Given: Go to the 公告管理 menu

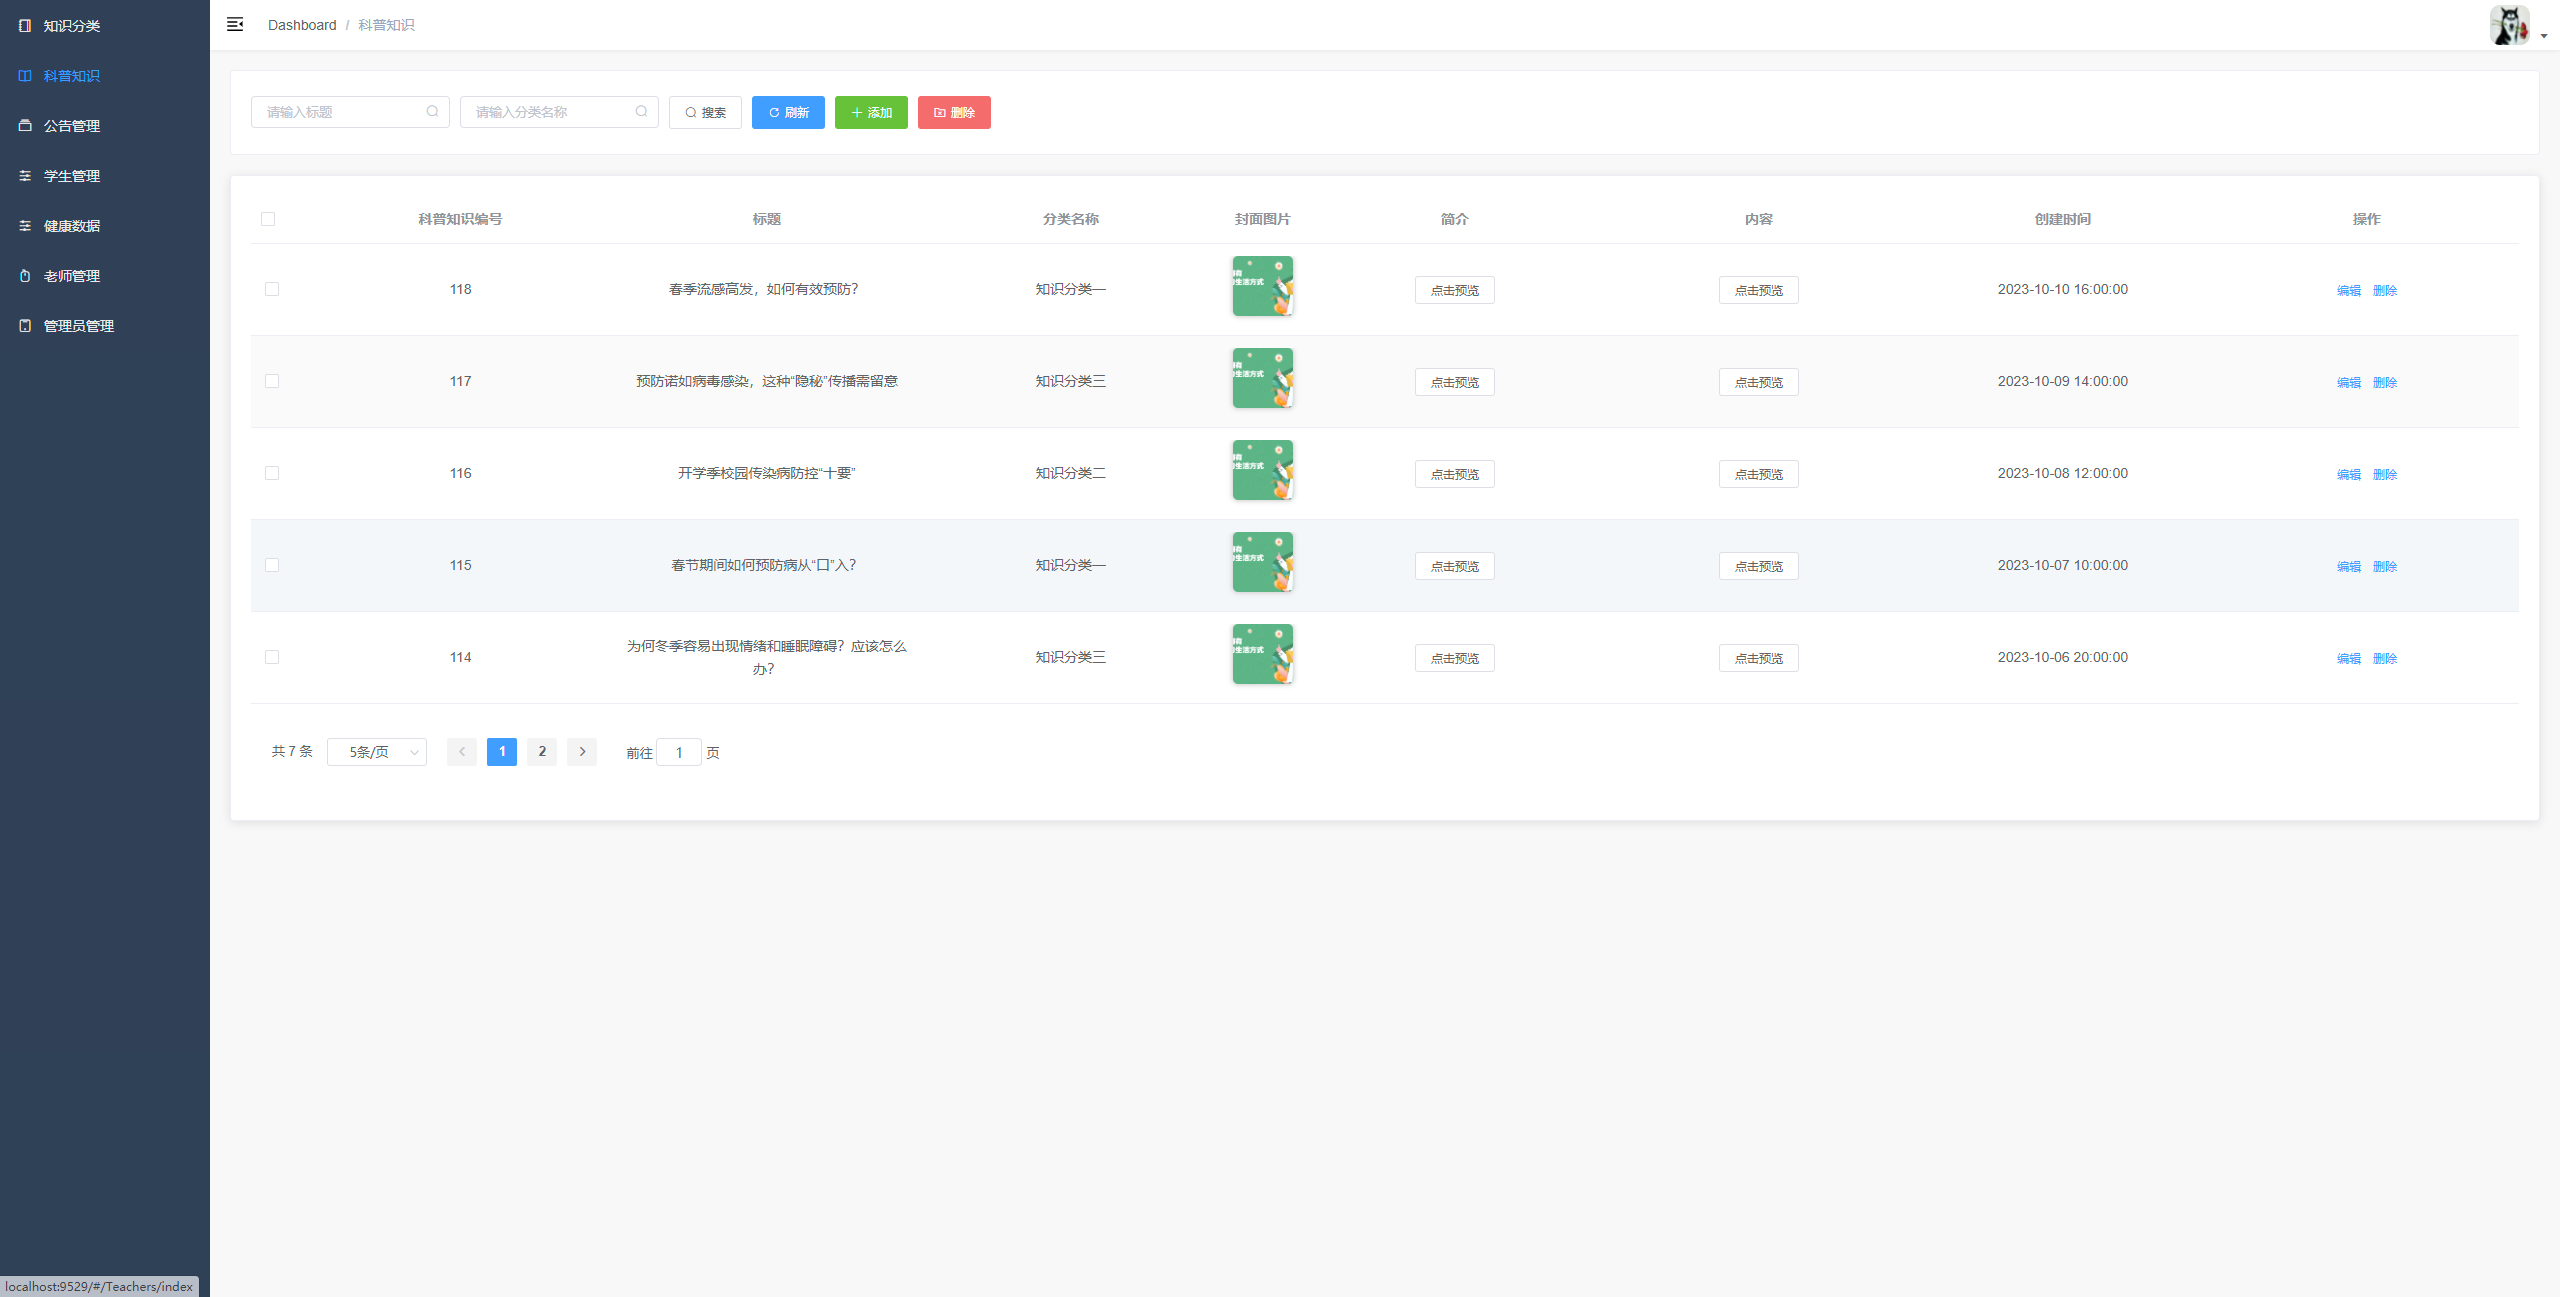Looking at the screenshot, I should click(x=105, y=126).
